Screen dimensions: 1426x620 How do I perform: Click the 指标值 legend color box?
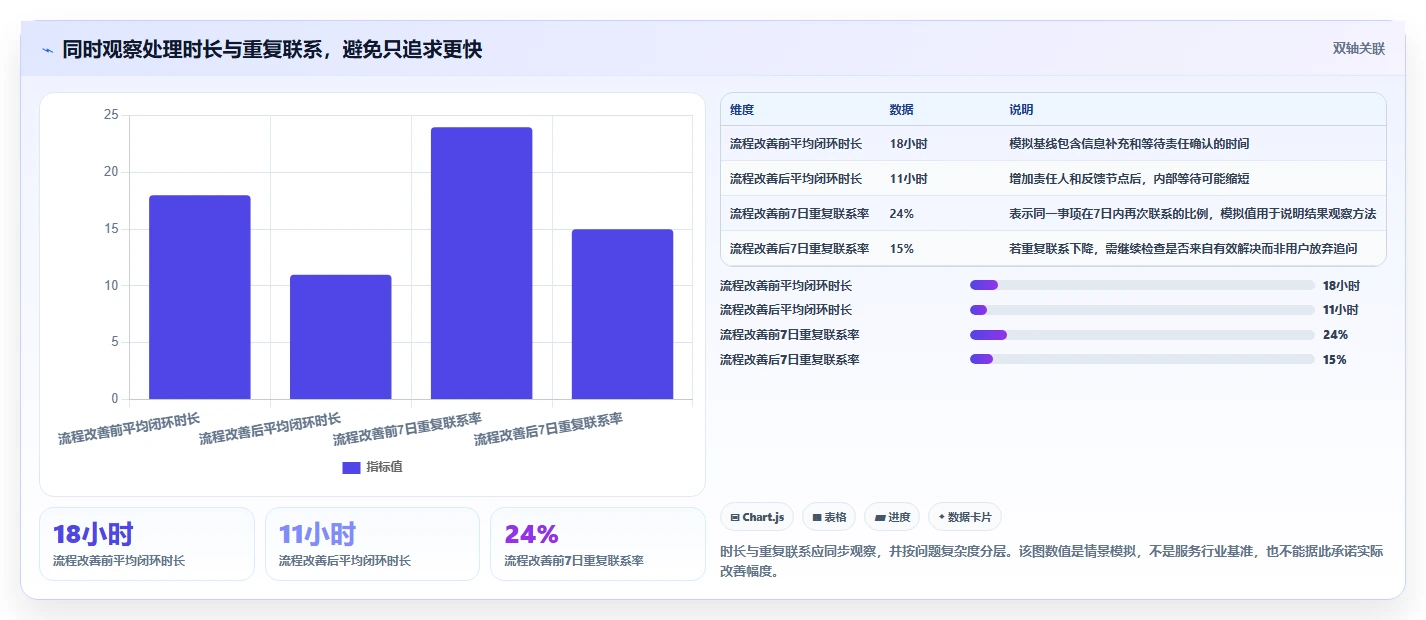tap(351, 467)
